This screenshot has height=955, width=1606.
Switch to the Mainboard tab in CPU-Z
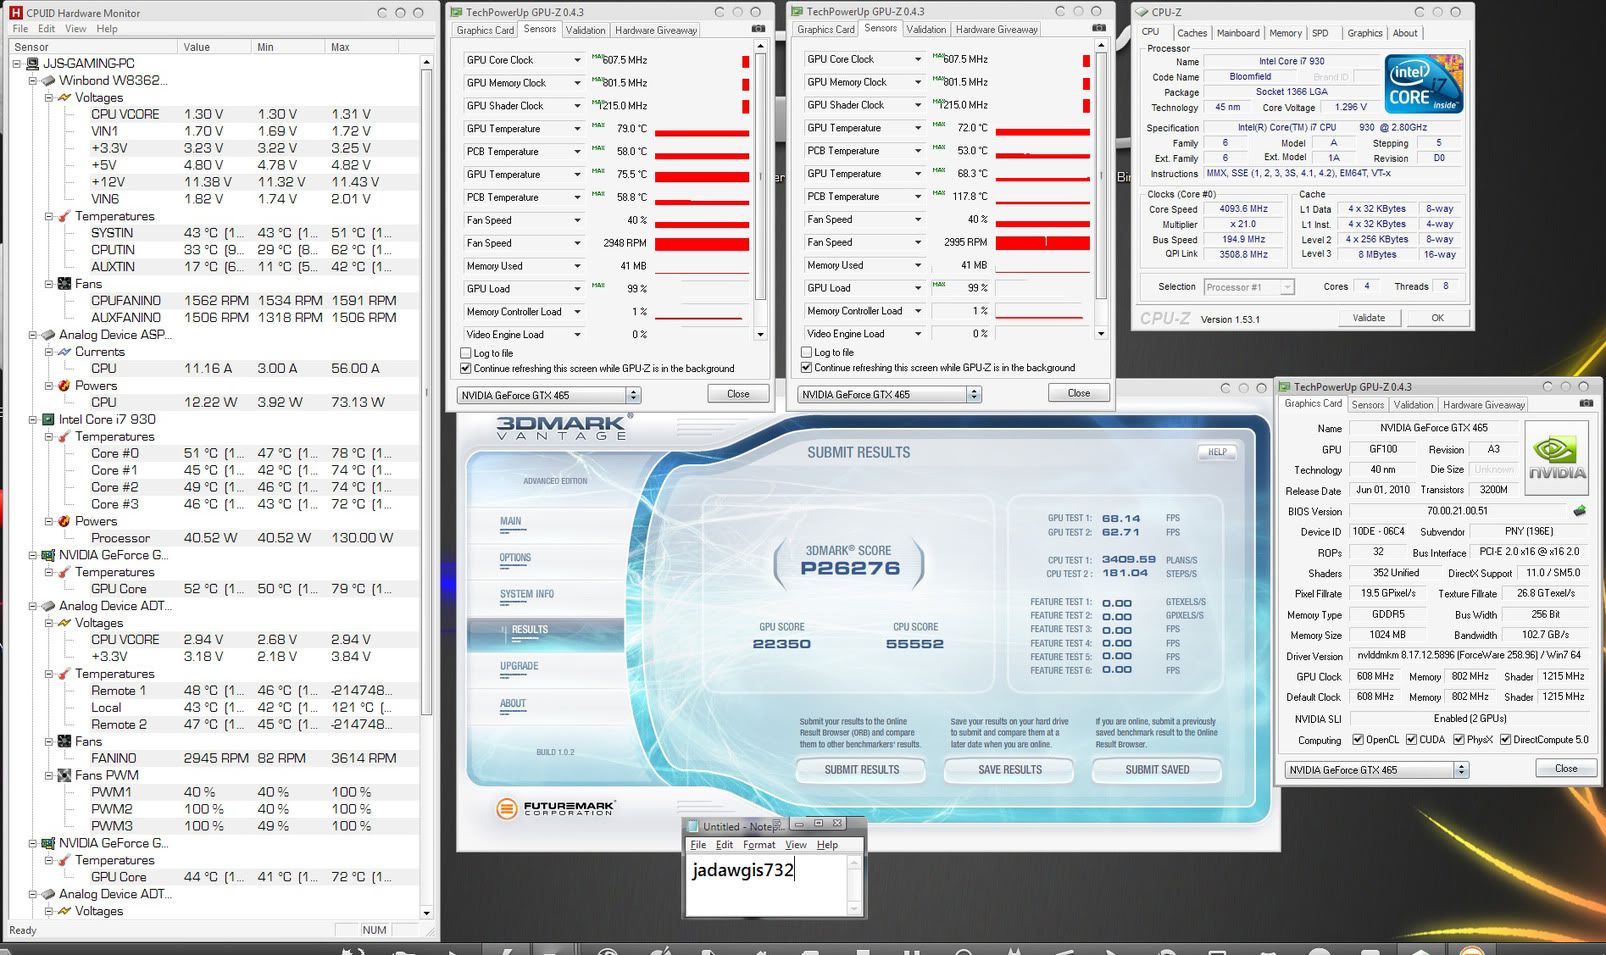[1238, 33]
